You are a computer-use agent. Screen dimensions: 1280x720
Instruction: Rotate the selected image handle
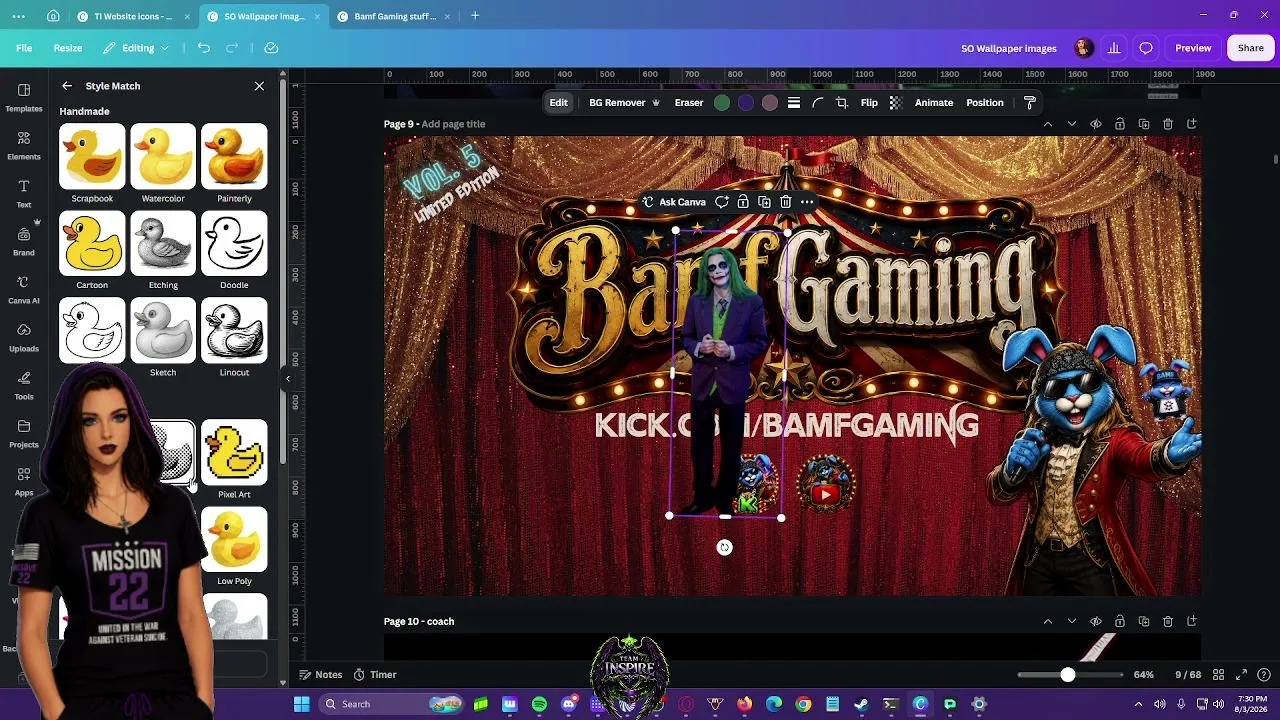tap(724, 547)
